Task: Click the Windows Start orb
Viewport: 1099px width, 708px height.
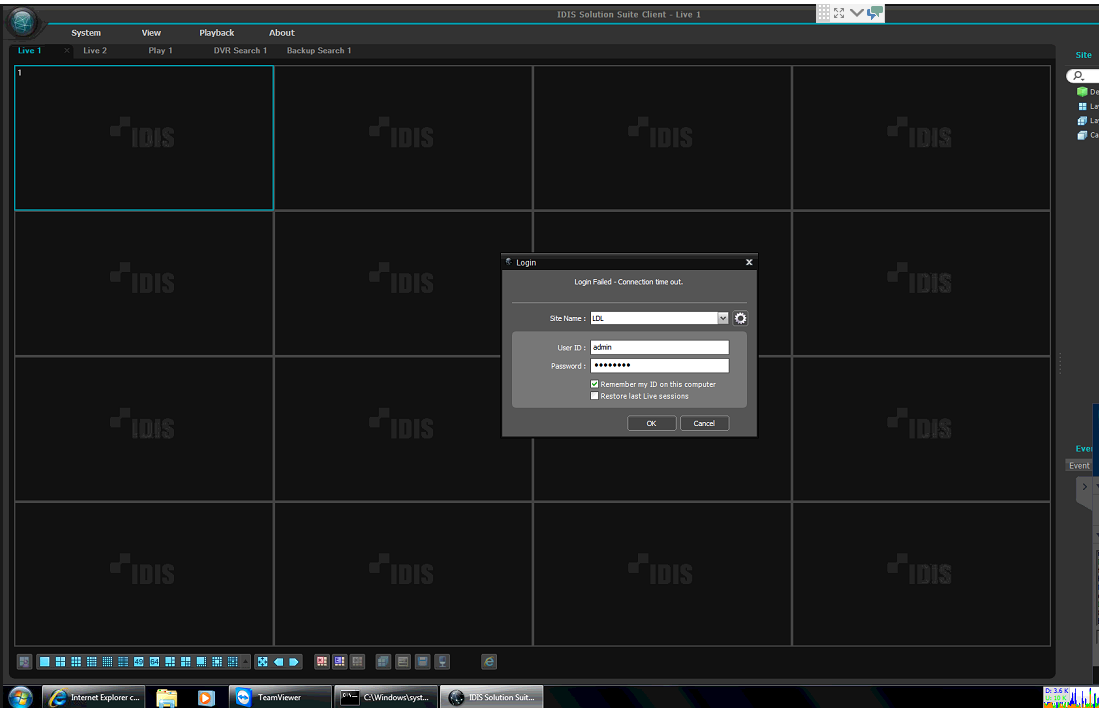Action: (20, 697)
